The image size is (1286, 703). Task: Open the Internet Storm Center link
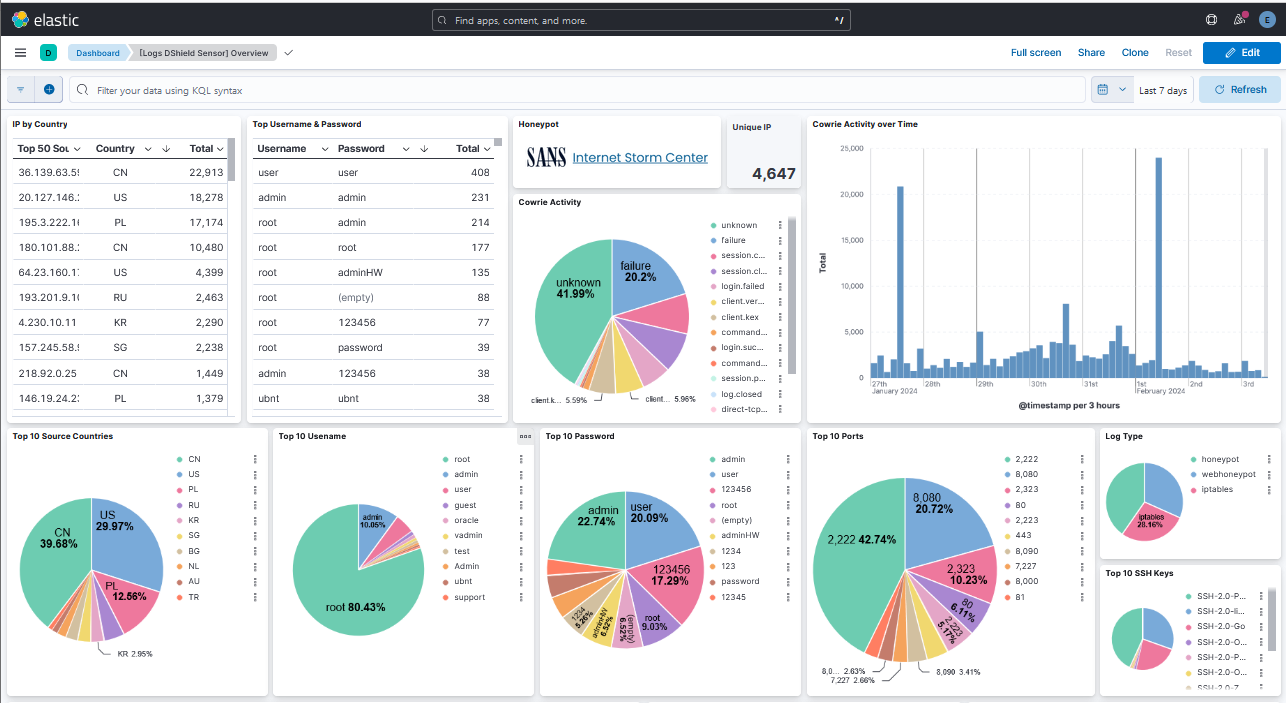click(640, 157)
